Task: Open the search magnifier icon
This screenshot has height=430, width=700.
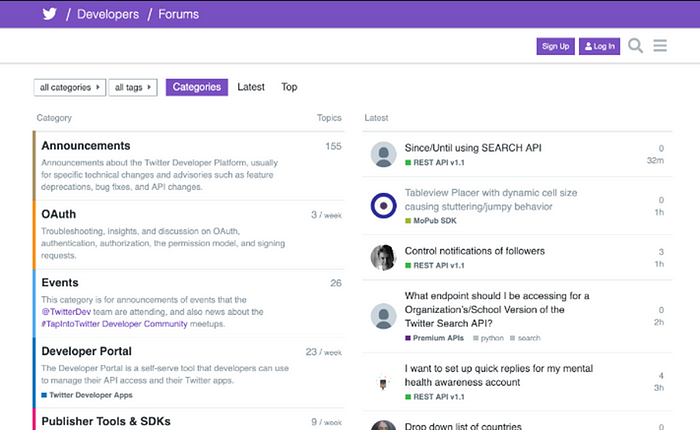Action: 635,46
